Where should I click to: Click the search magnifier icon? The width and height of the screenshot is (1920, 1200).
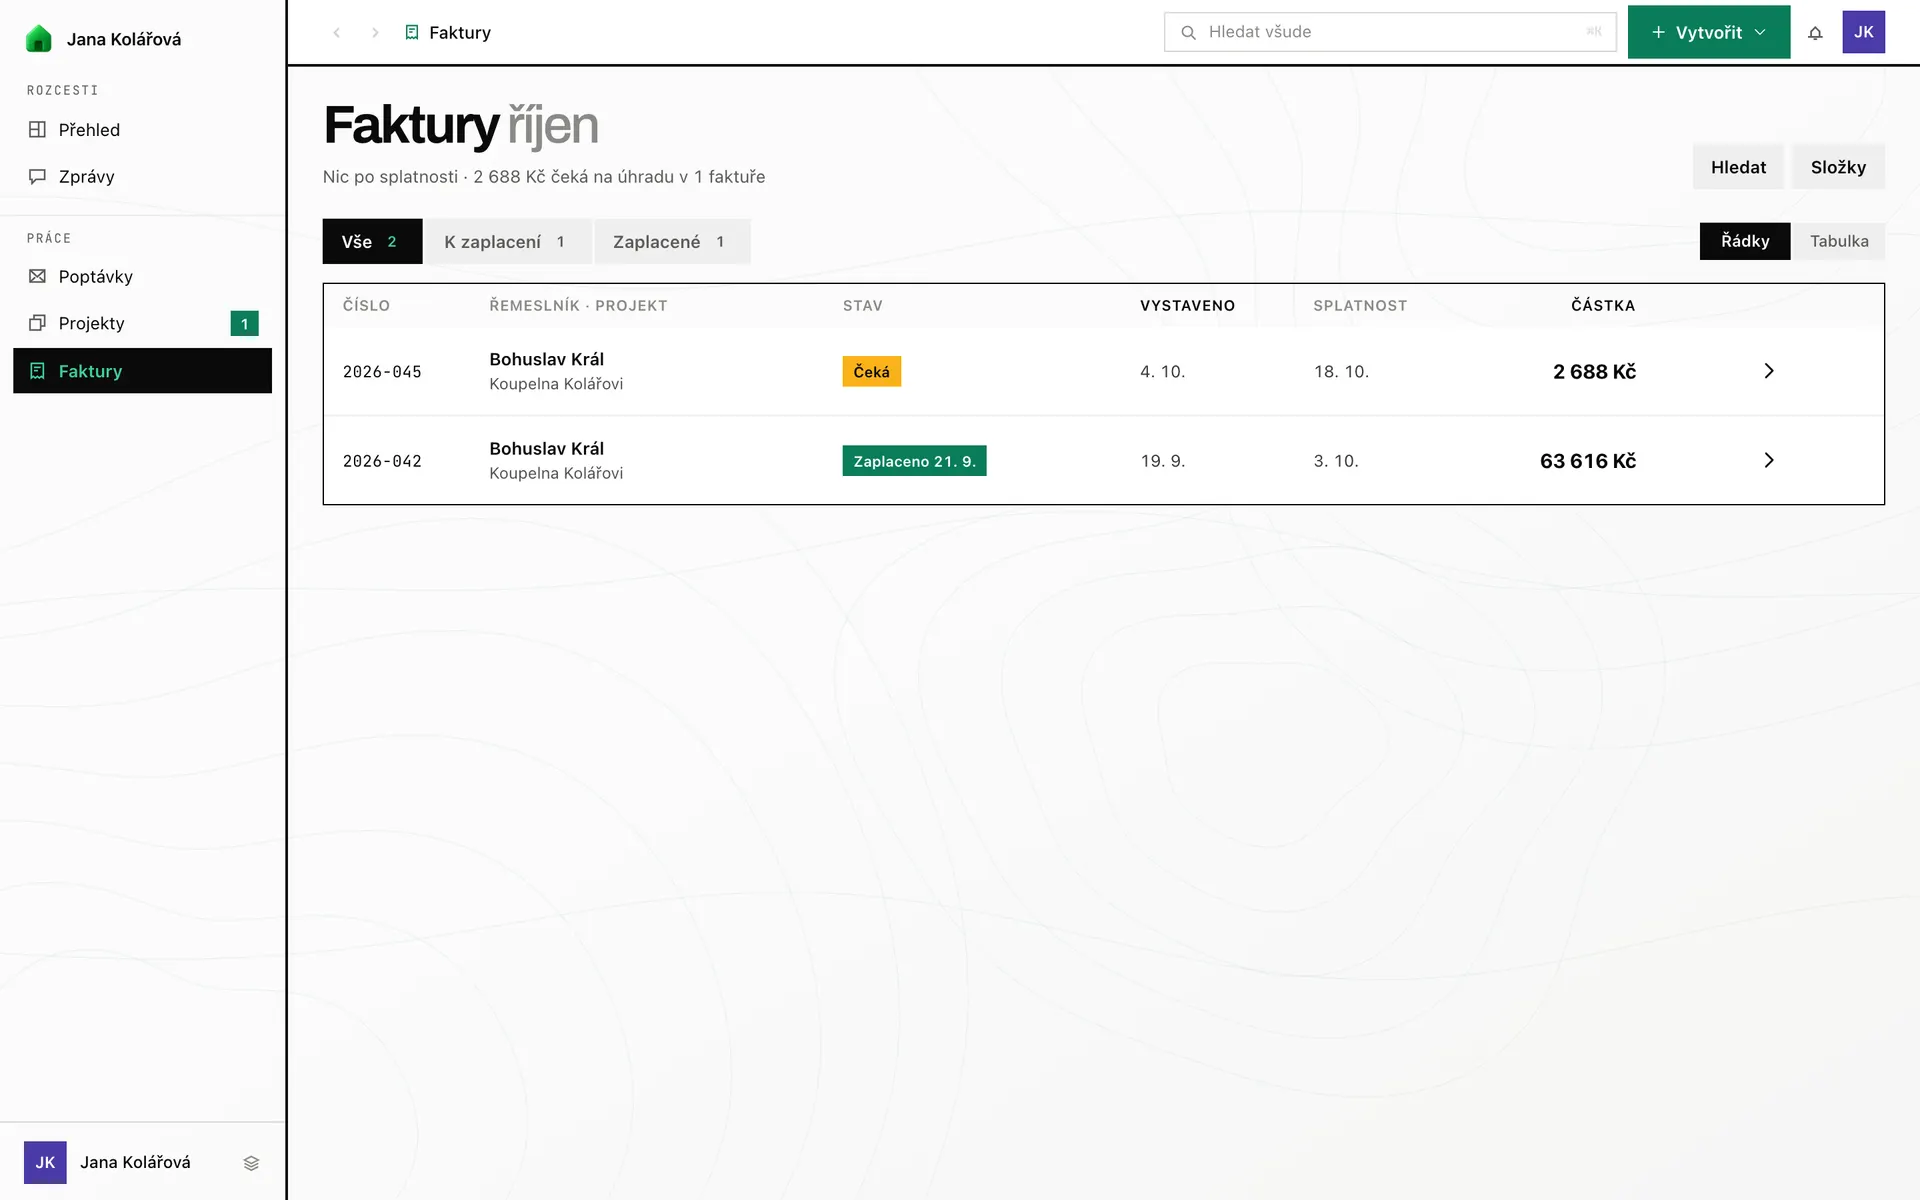tap(1188, 32)
